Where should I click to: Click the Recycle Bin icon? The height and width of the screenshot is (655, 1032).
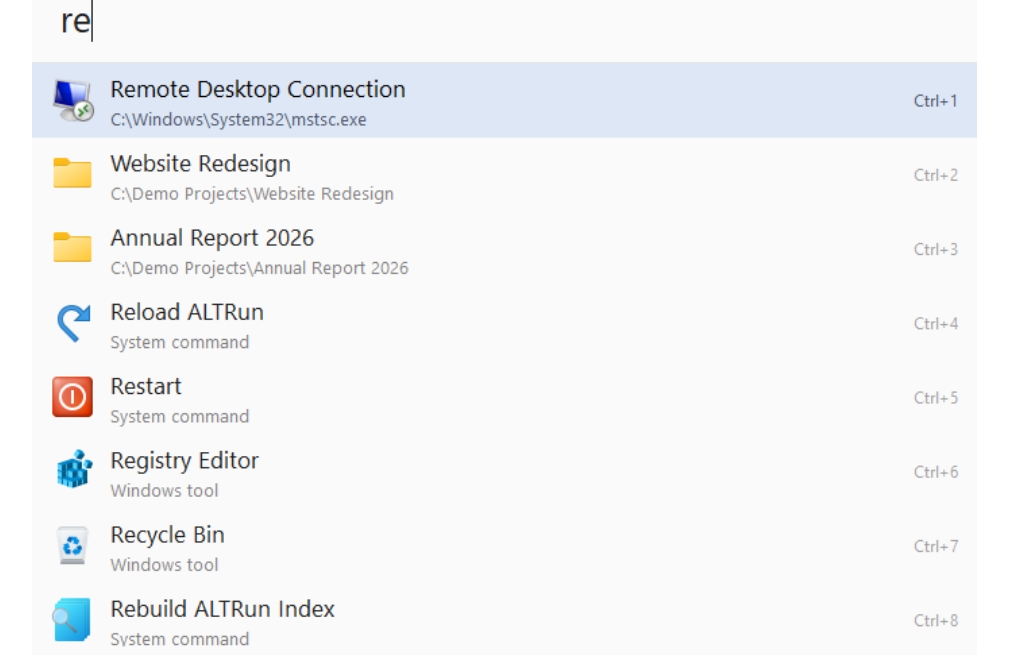[x=72, y=545]
